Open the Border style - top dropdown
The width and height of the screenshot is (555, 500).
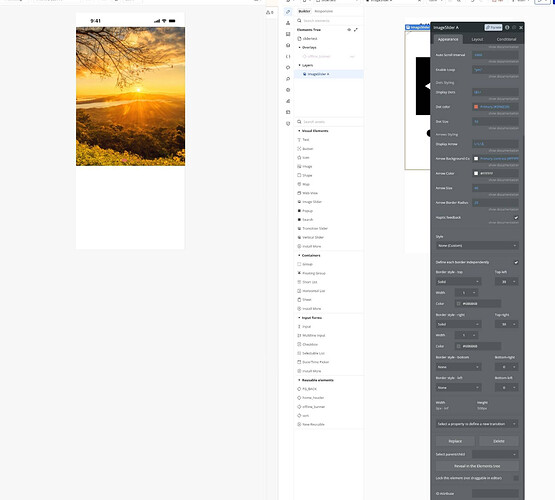point(458,282)
